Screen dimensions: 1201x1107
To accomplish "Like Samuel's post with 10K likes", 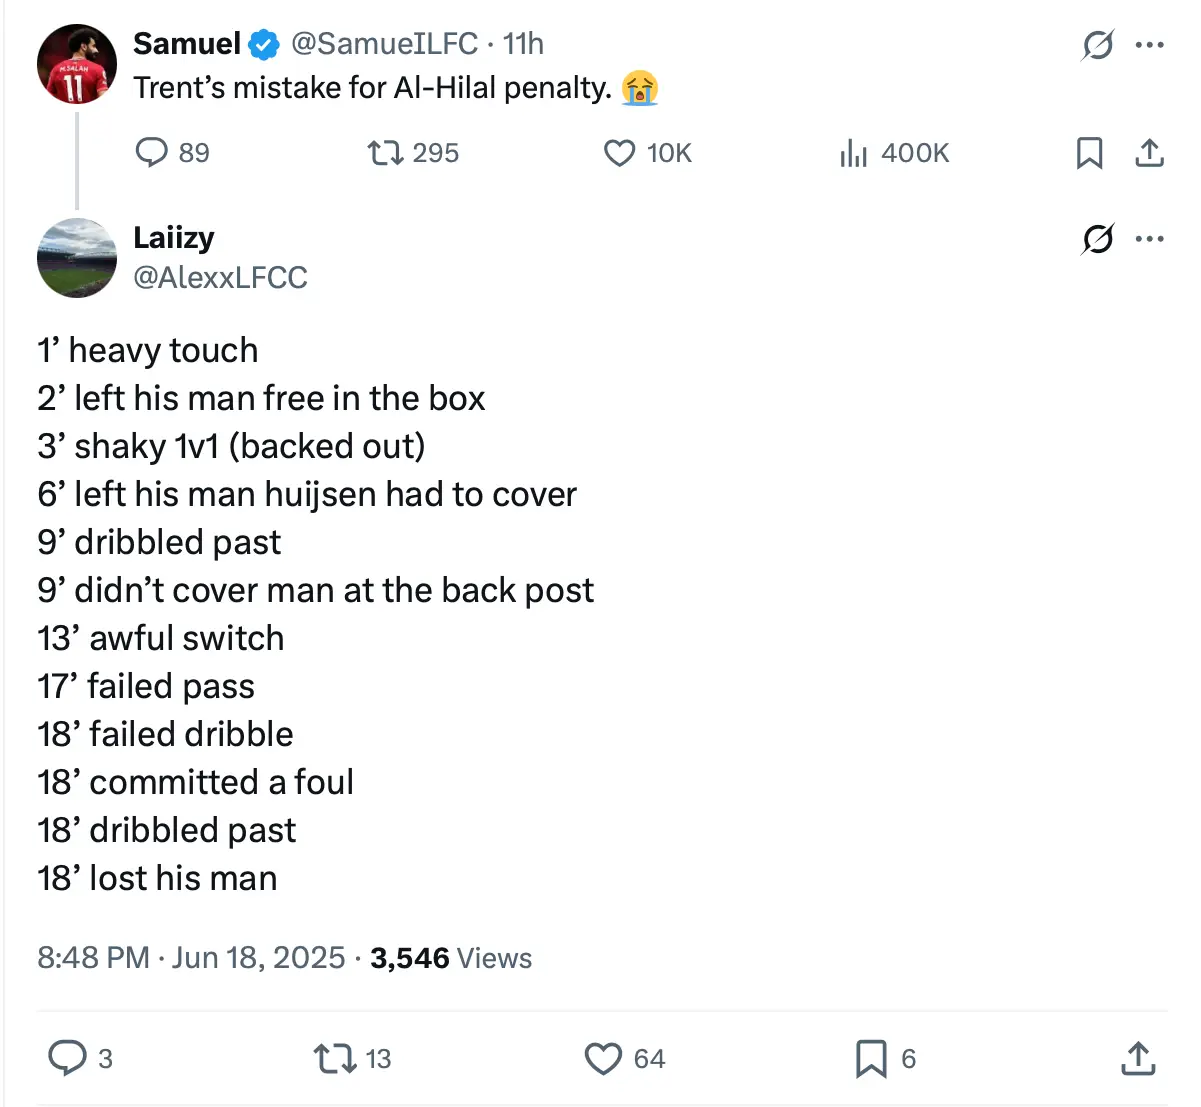I will coord(620,153).
